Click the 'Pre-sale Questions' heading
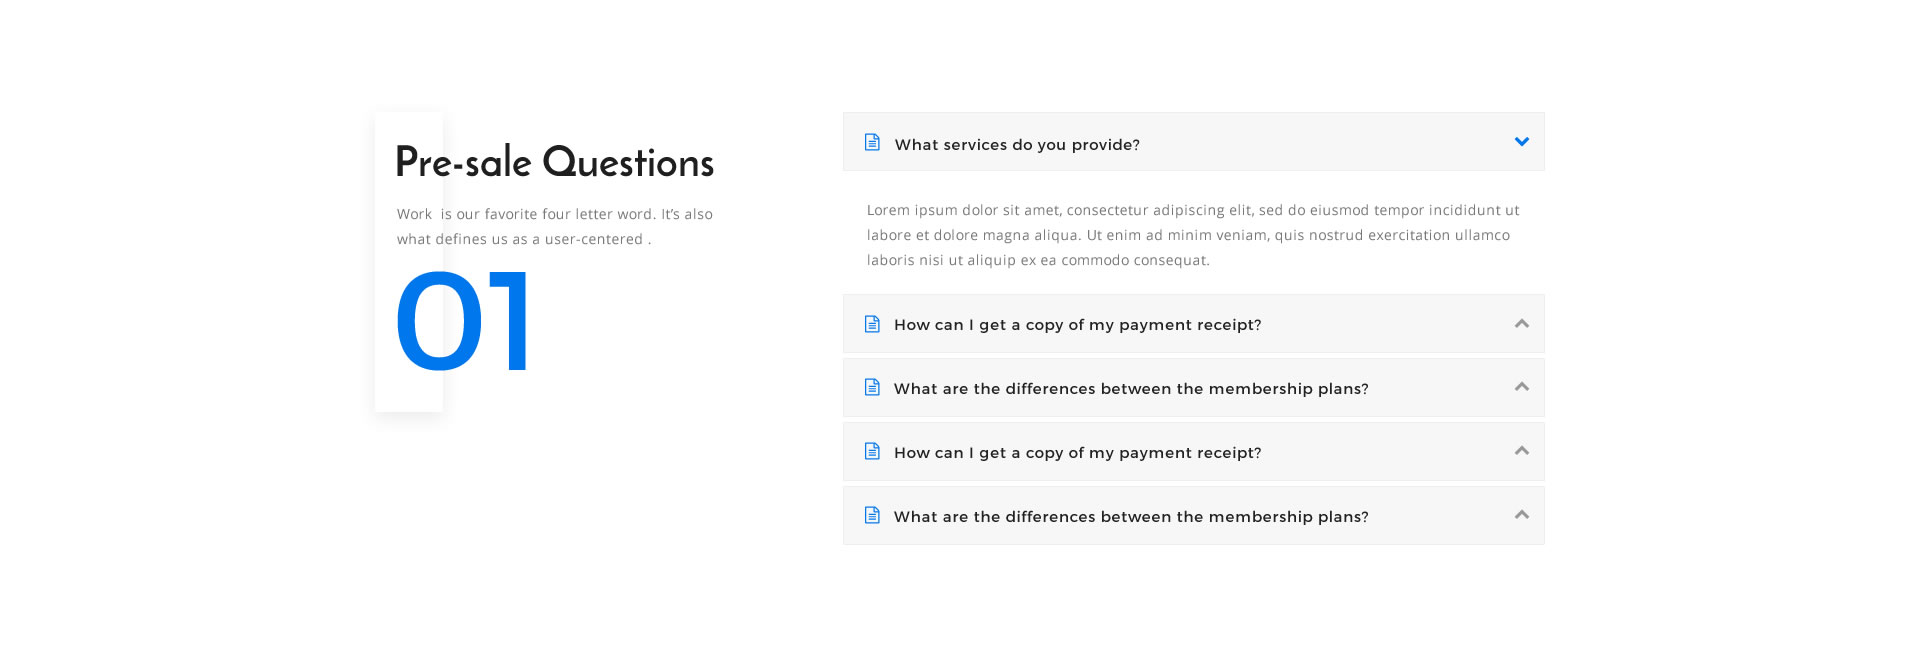This screenshot has width=1920, height=650. point(555,162)
